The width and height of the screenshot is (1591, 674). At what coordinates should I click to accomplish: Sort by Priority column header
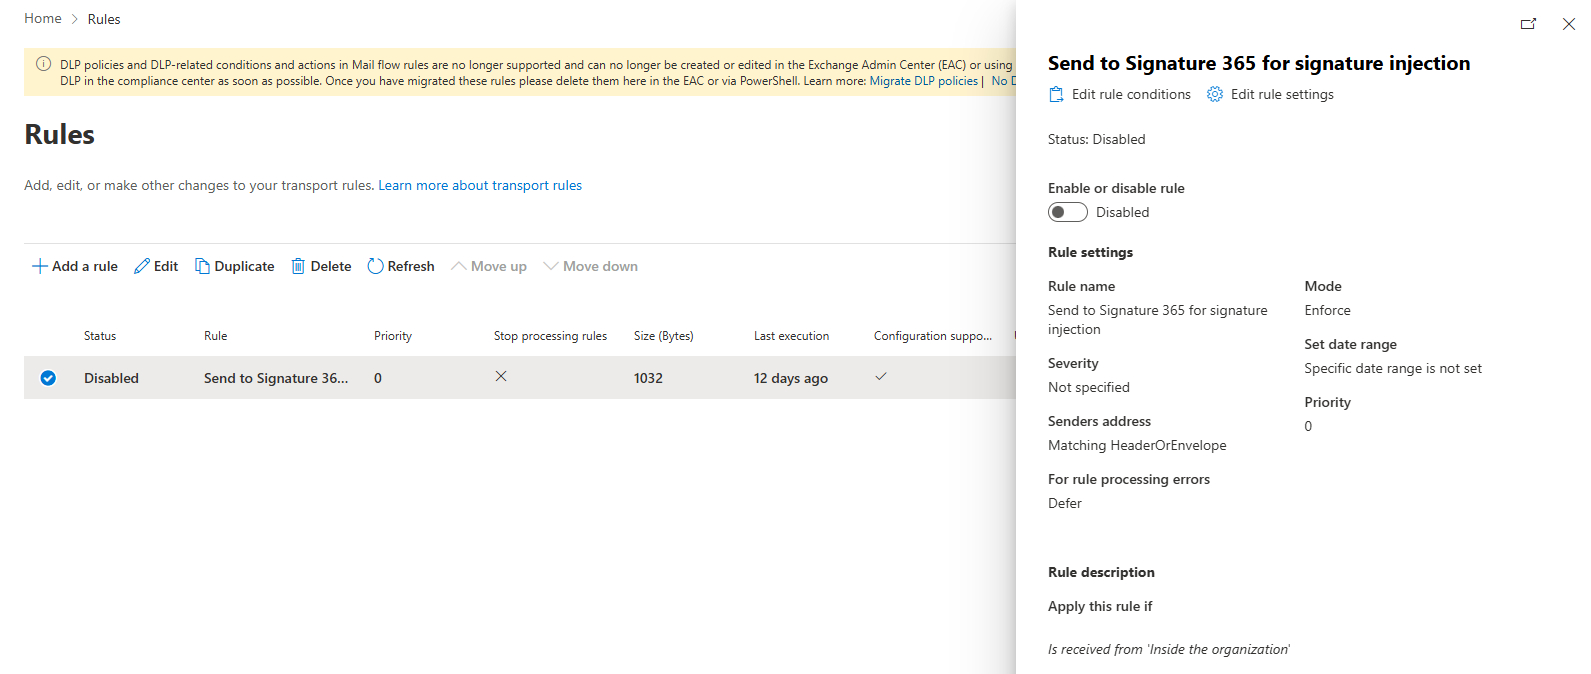point(393,336)
